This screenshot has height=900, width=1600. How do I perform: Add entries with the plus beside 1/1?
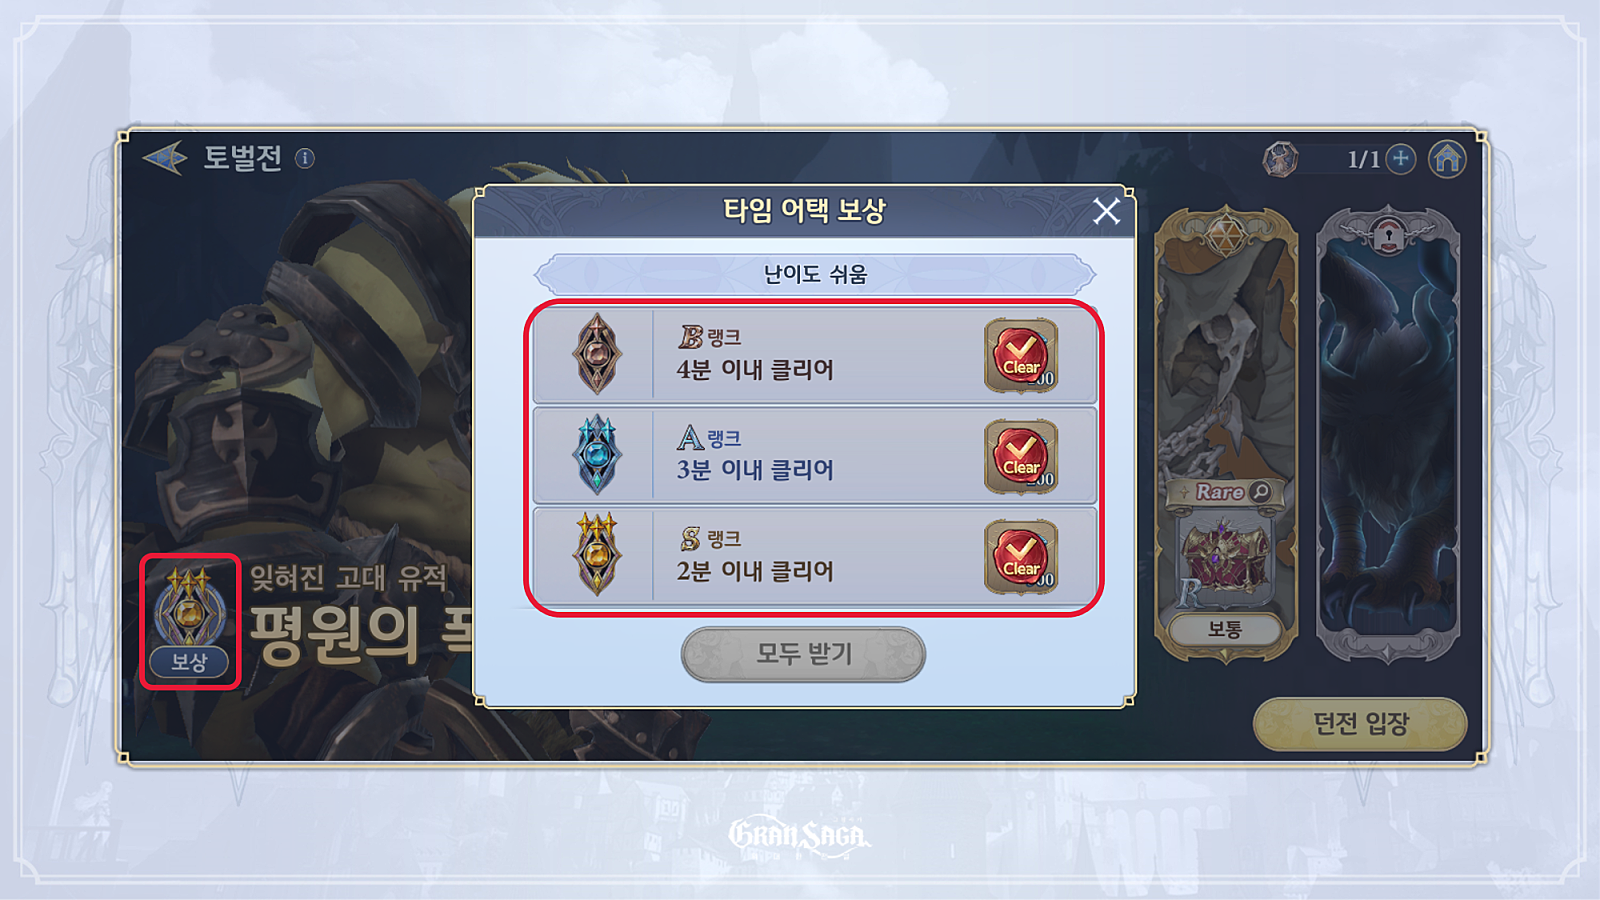click(1401, 158)
